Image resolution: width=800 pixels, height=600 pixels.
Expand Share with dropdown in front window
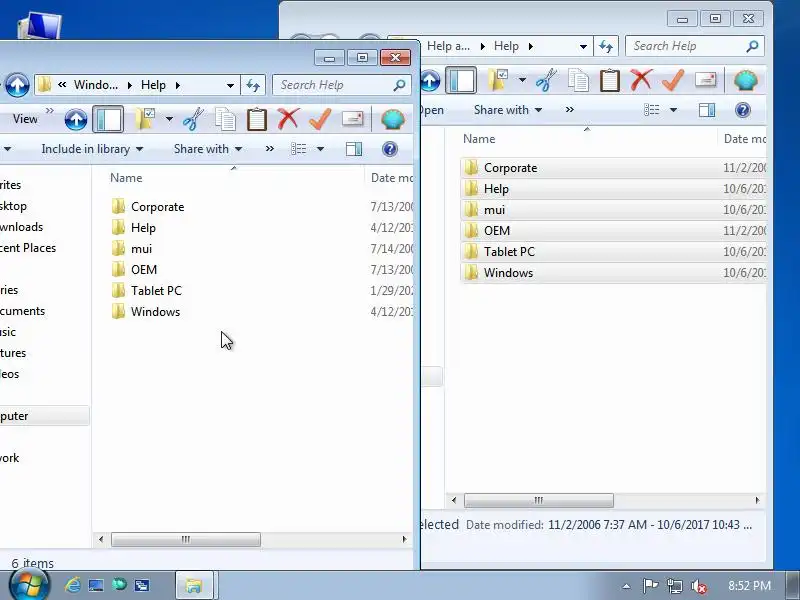[x=208, y=149]
